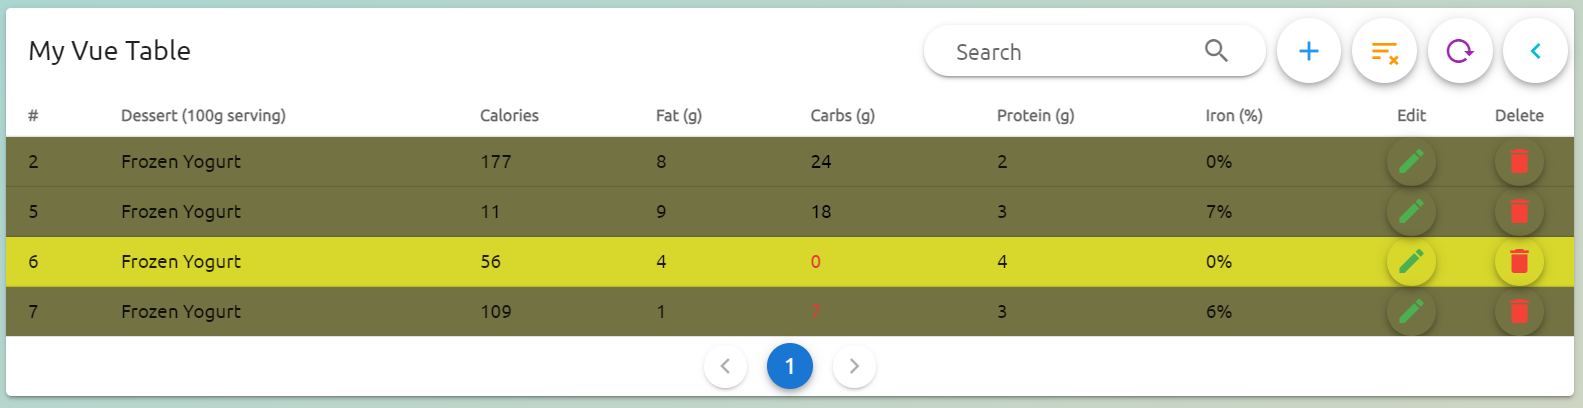The height and width of the screenshot is (408, 1583).
Task: Go to next page arrow
Action: (x=854, y=367)
